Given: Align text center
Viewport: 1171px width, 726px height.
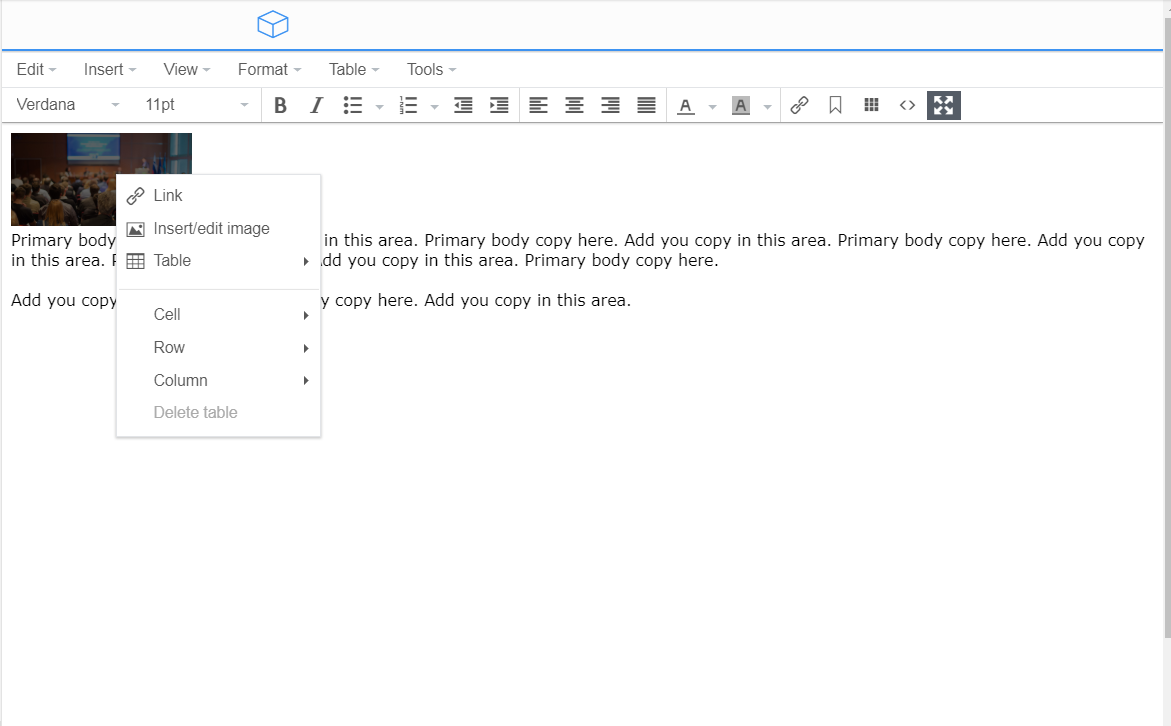Looking at the screenshot, I should (574, 105).
